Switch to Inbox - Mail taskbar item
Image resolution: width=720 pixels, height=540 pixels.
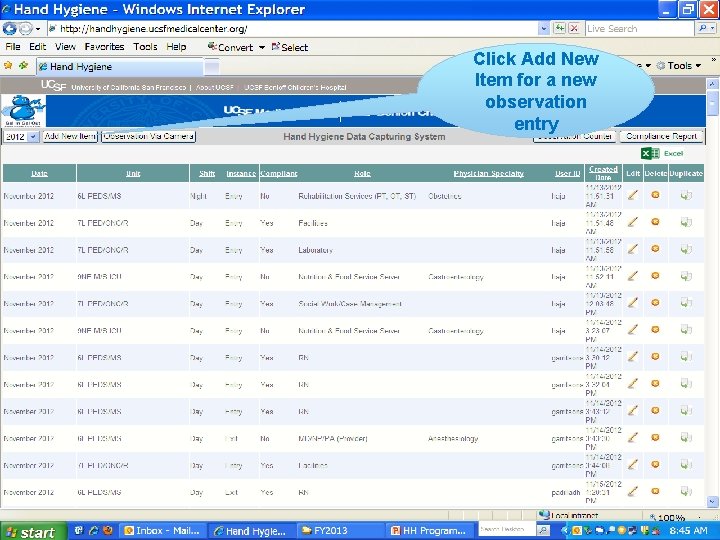[163, 531]
